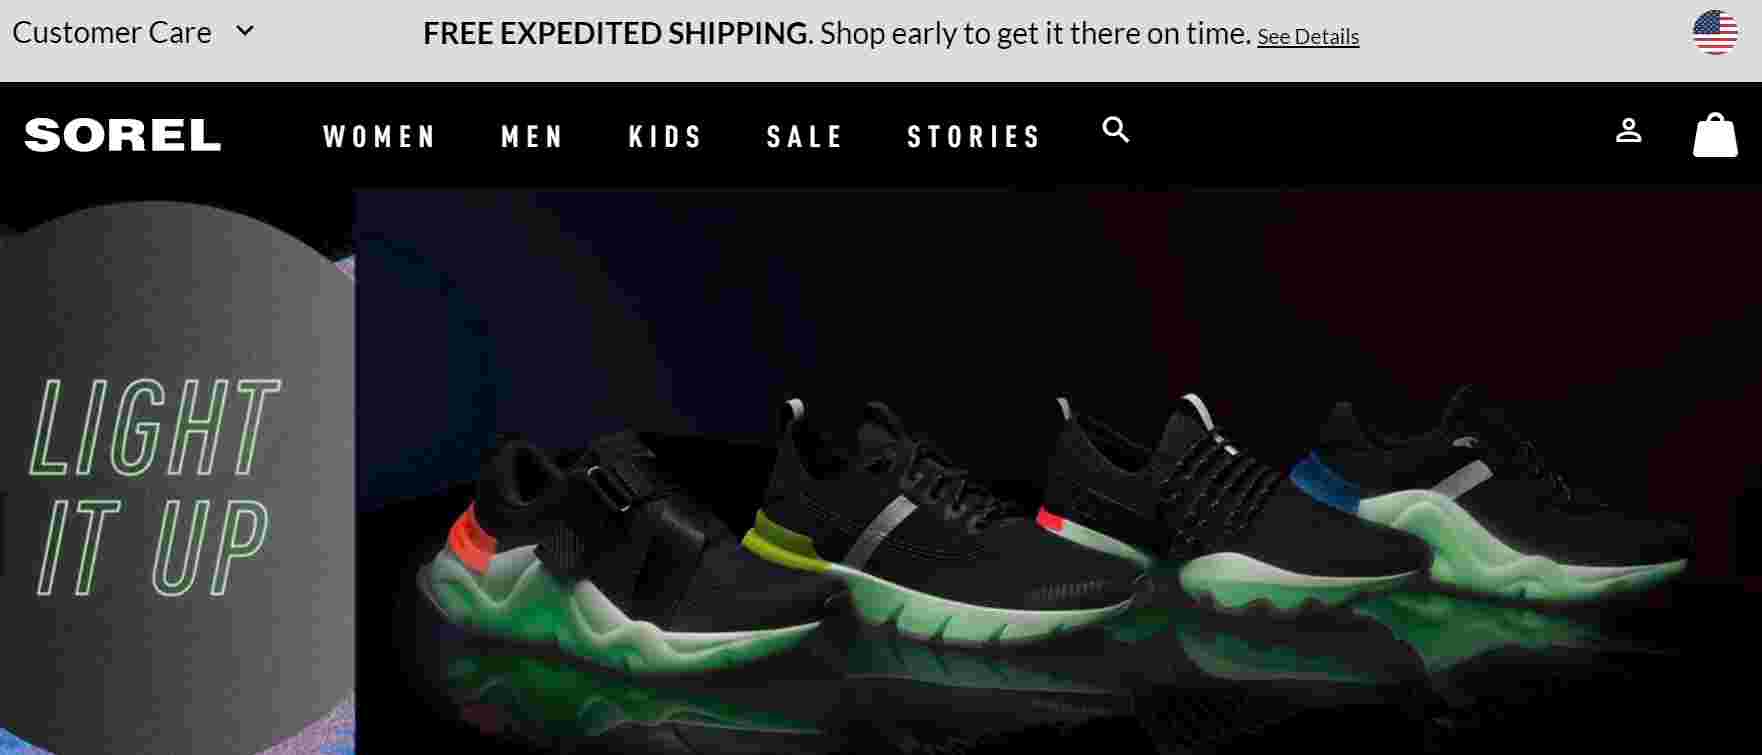Go home via the SOREL logo
This screenshot has height=755, width=1762.
pos(123,135)
